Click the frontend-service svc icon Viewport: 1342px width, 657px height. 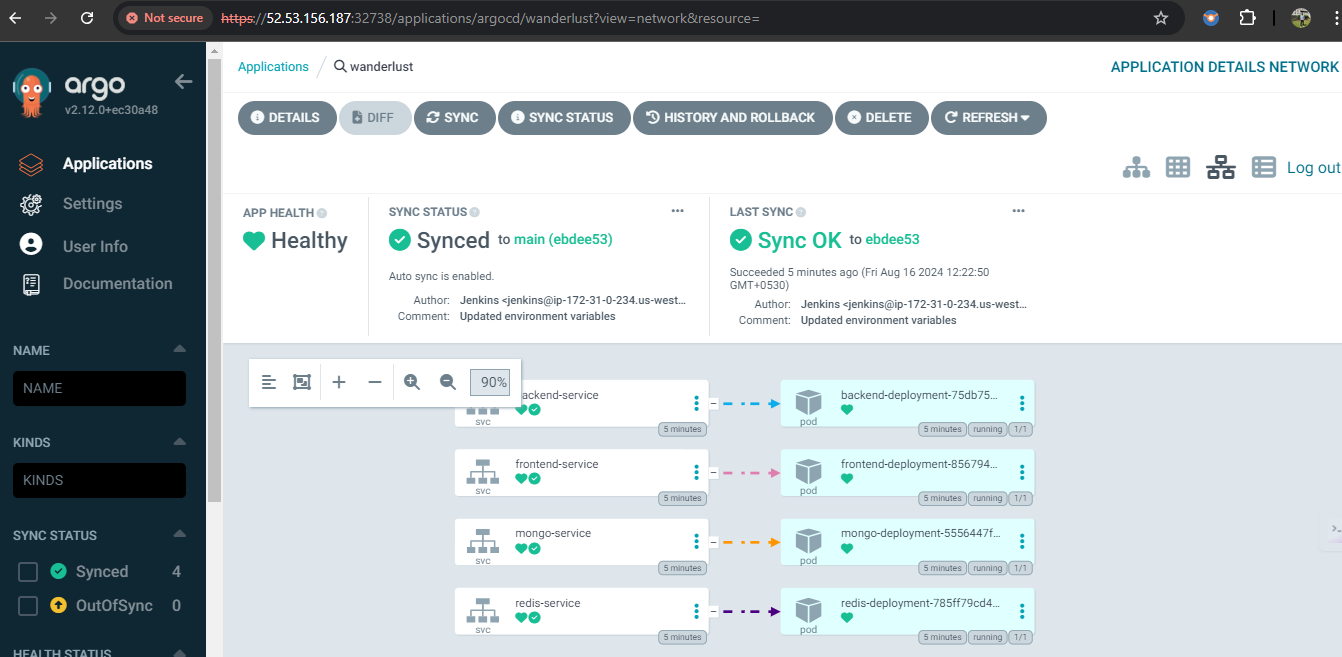pos(483,471)
